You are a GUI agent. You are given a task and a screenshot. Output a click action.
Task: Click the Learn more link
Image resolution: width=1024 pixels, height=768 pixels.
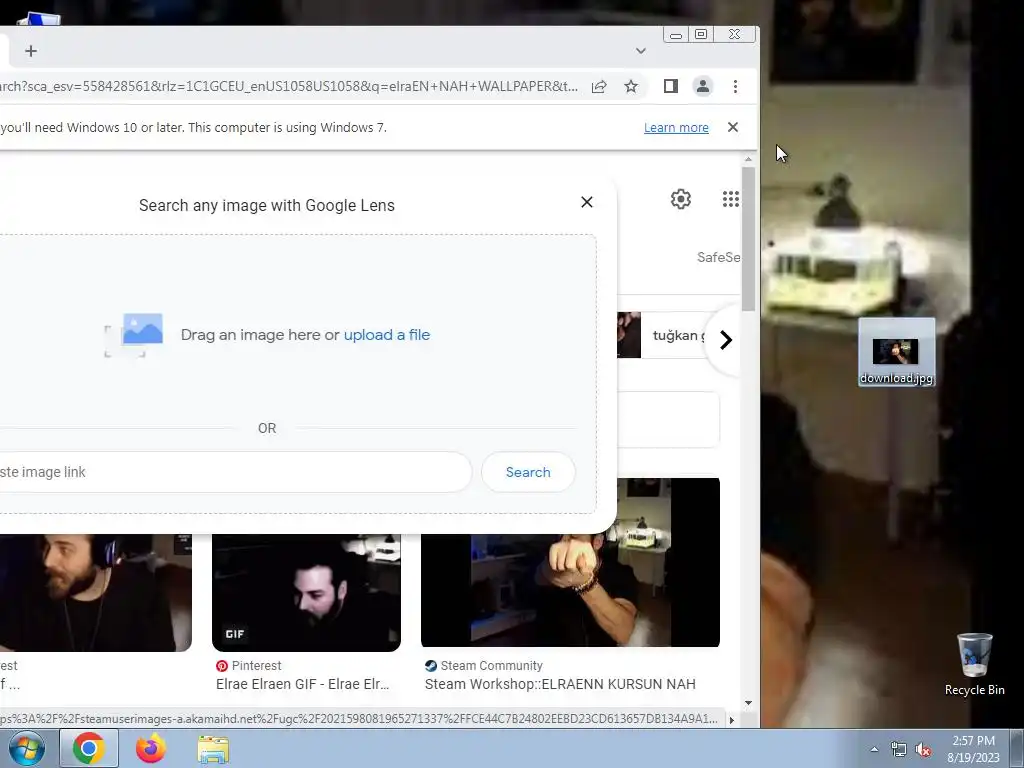[x=676, y=127]
